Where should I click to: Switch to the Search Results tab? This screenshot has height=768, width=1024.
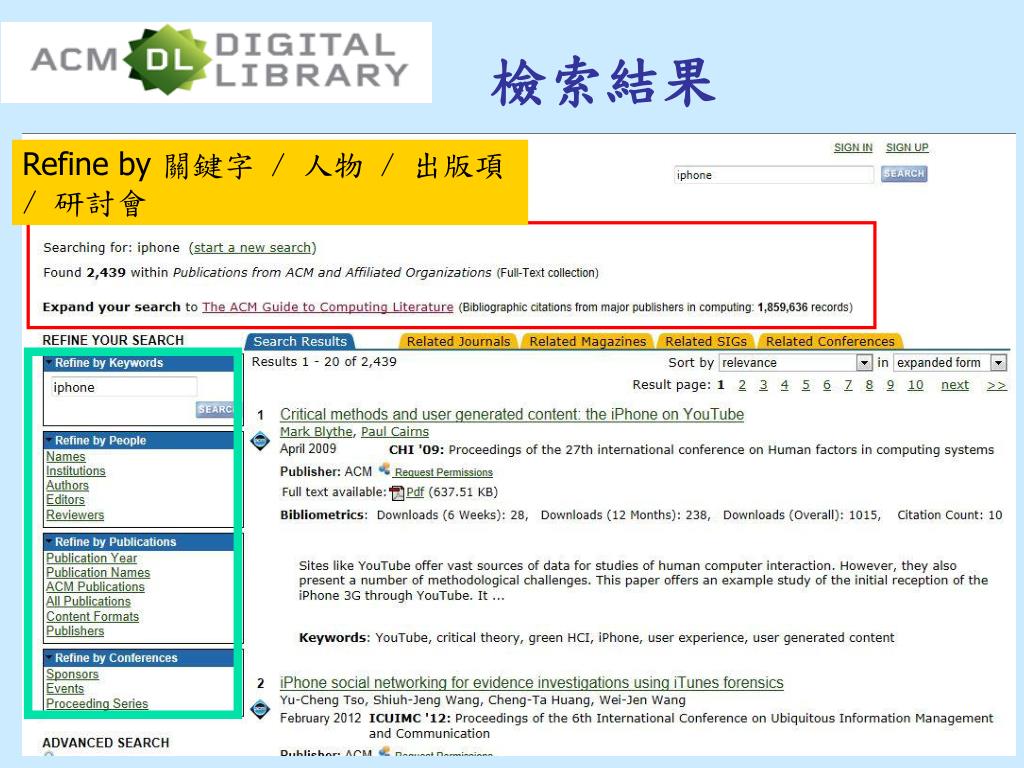click(300, 342)
